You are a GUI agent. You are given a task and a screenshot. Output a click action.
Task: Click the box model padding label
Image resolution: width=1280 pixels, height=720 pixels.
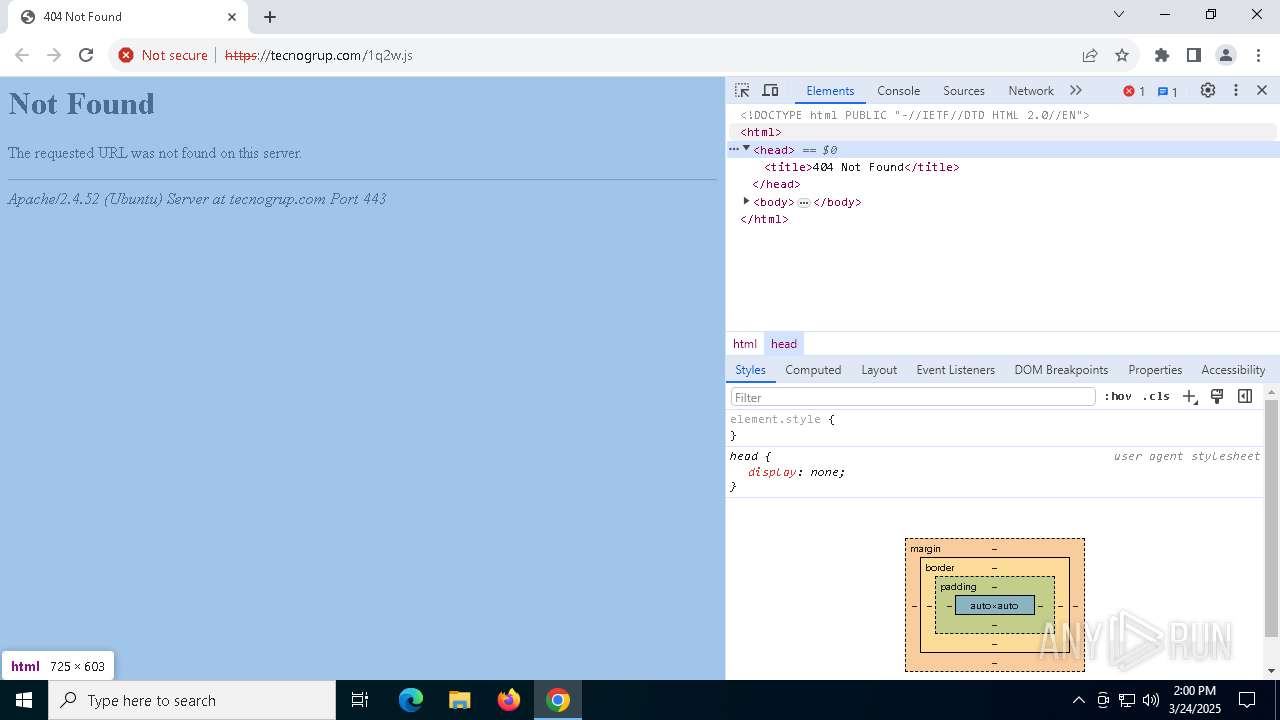point(958,587)
